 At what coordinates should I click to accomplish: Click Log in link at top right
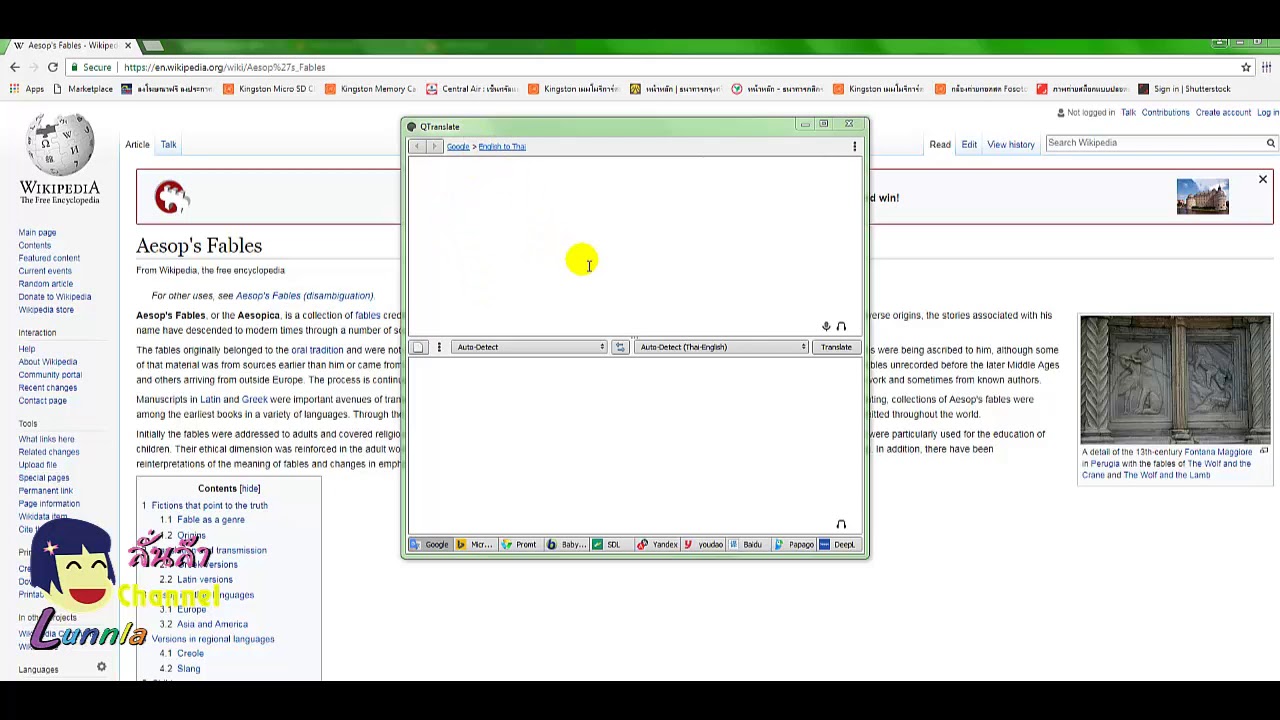coord(1268,113)
